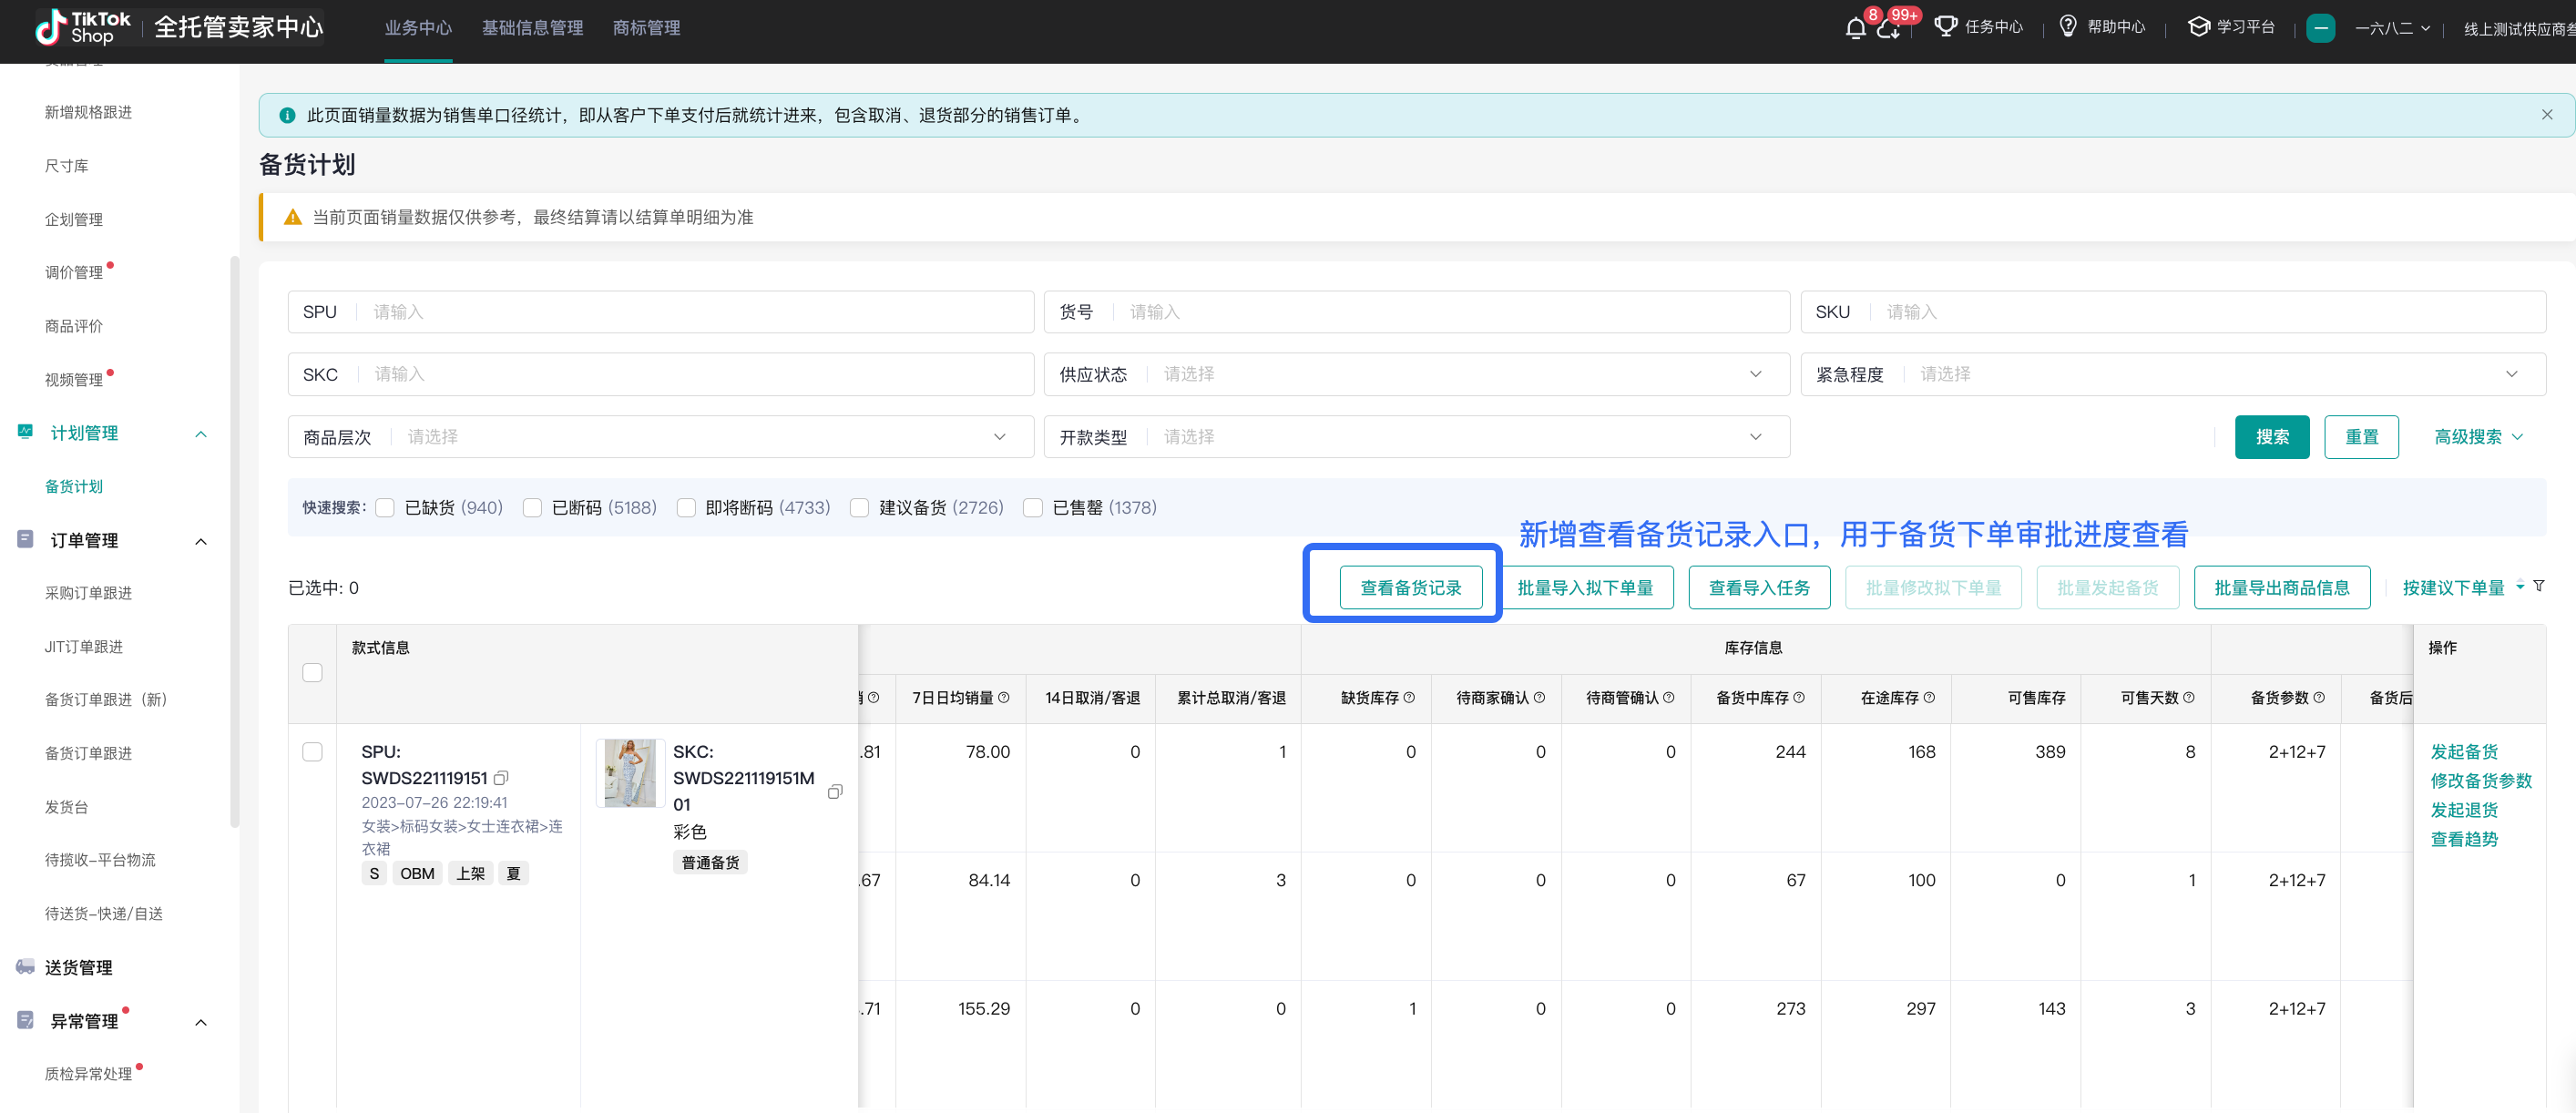Open 发货台 in the sidebar
The image size is (2576, 1113).
click(66, 807)
